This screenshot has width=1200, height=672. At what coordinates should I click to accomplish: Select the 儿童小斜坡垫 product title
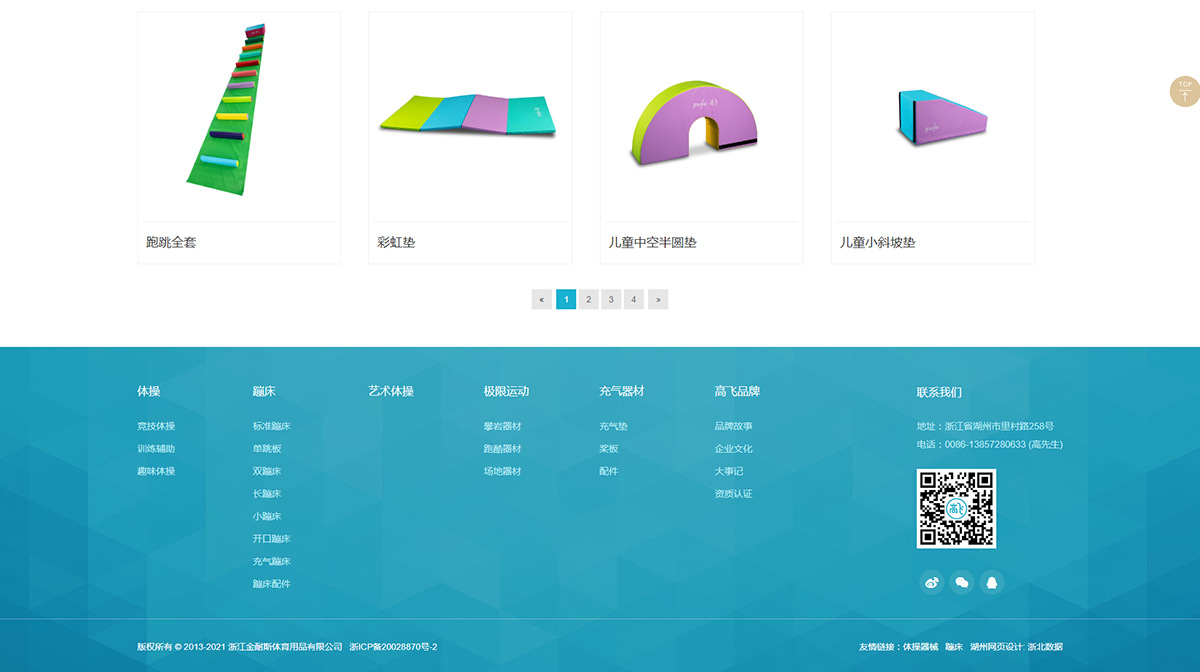(877, 243)
